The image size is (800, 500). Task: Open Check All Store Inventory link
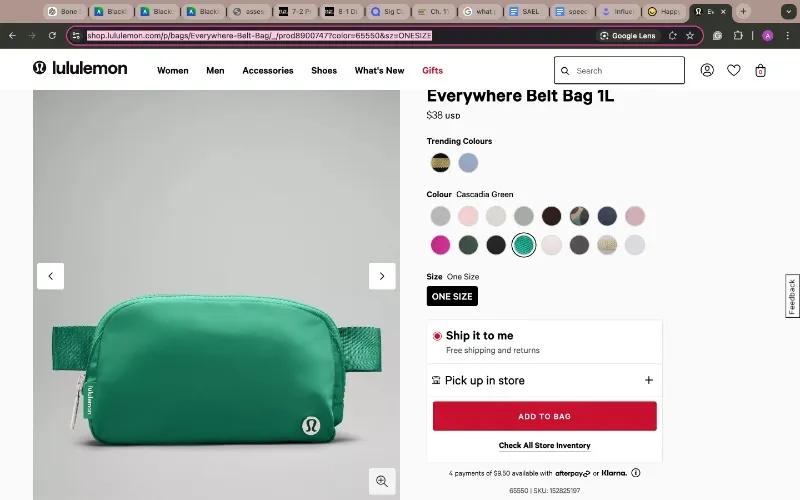[544, 445]
